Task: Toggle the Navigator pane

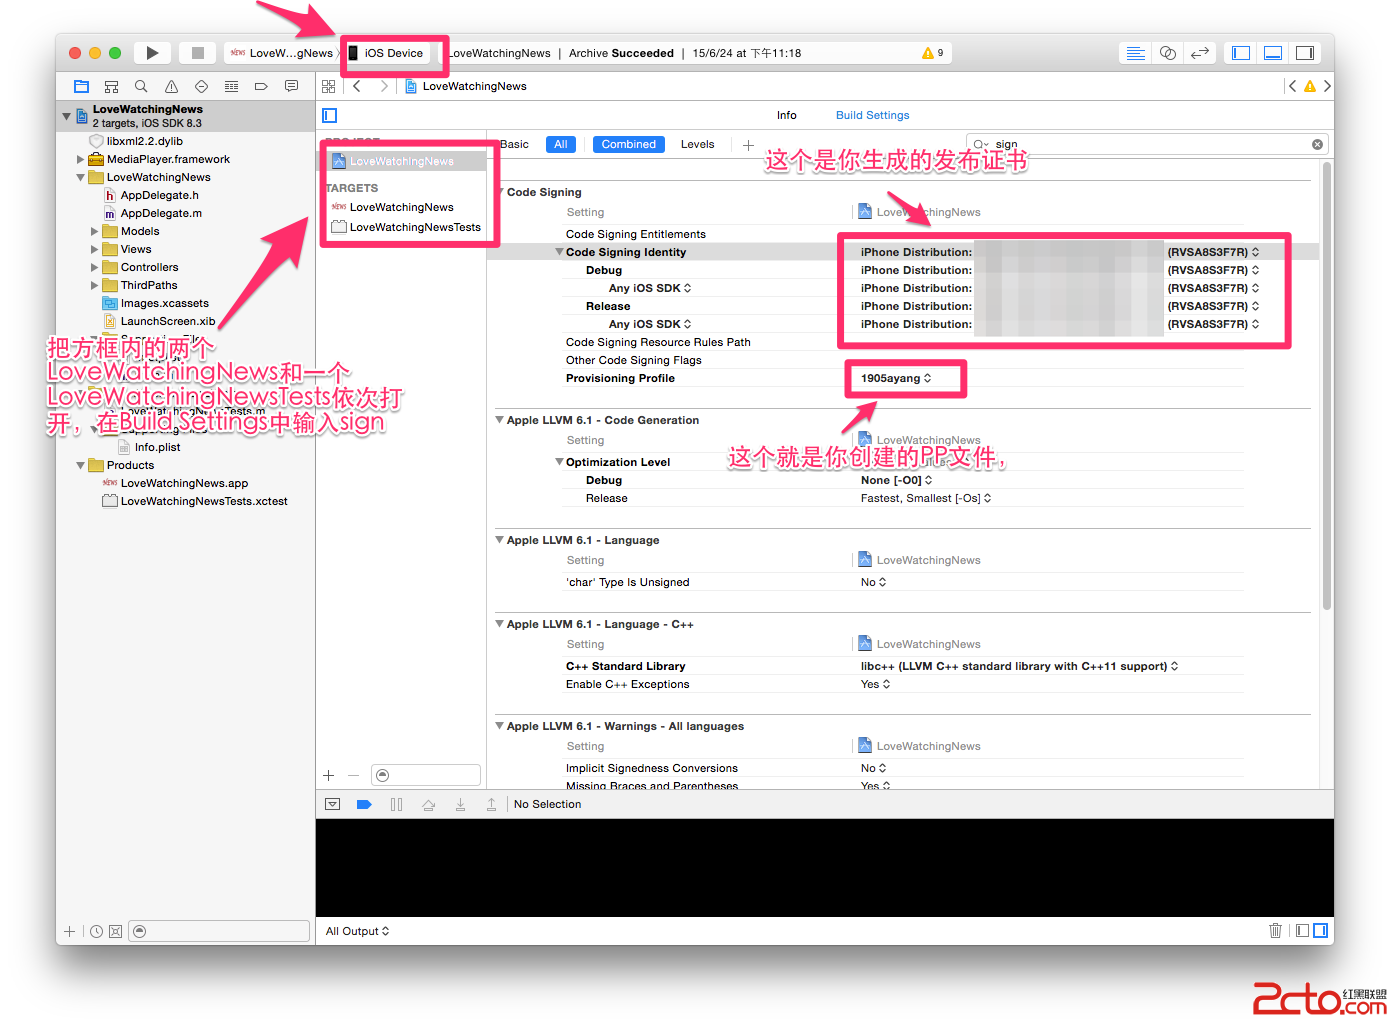Action: pyautogui.click(x=1241, y=53)
